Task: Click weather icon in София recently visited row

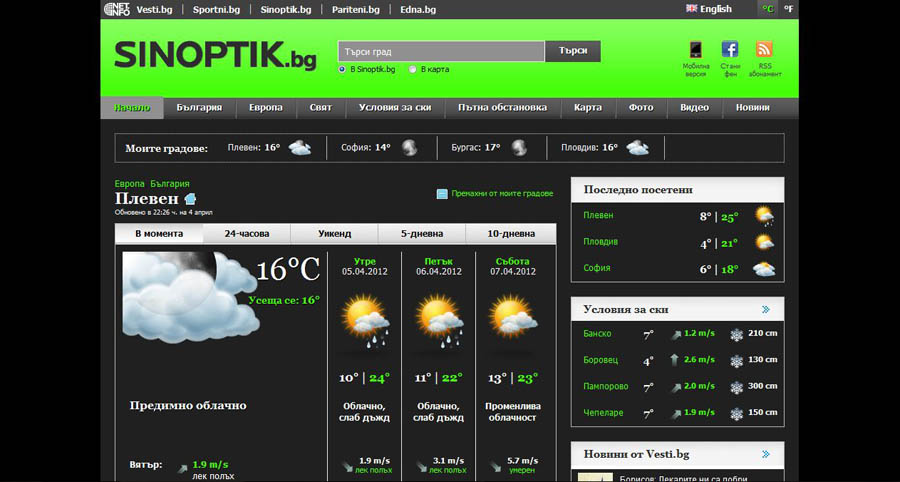Action: click(x=764, y=269)
